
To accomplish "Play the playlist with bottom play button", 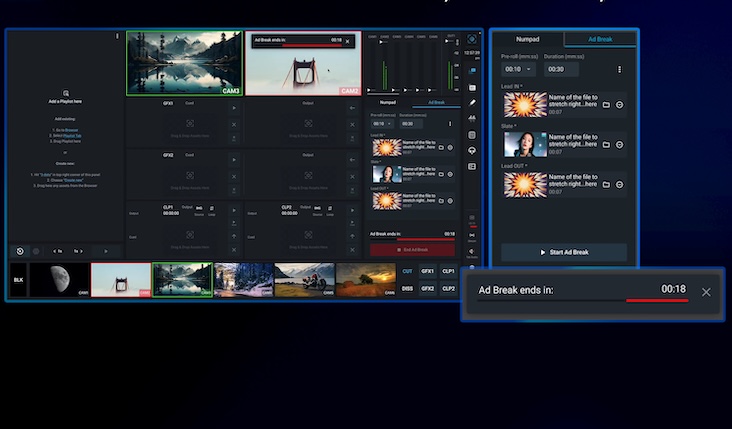I will [x=106, y=251].
